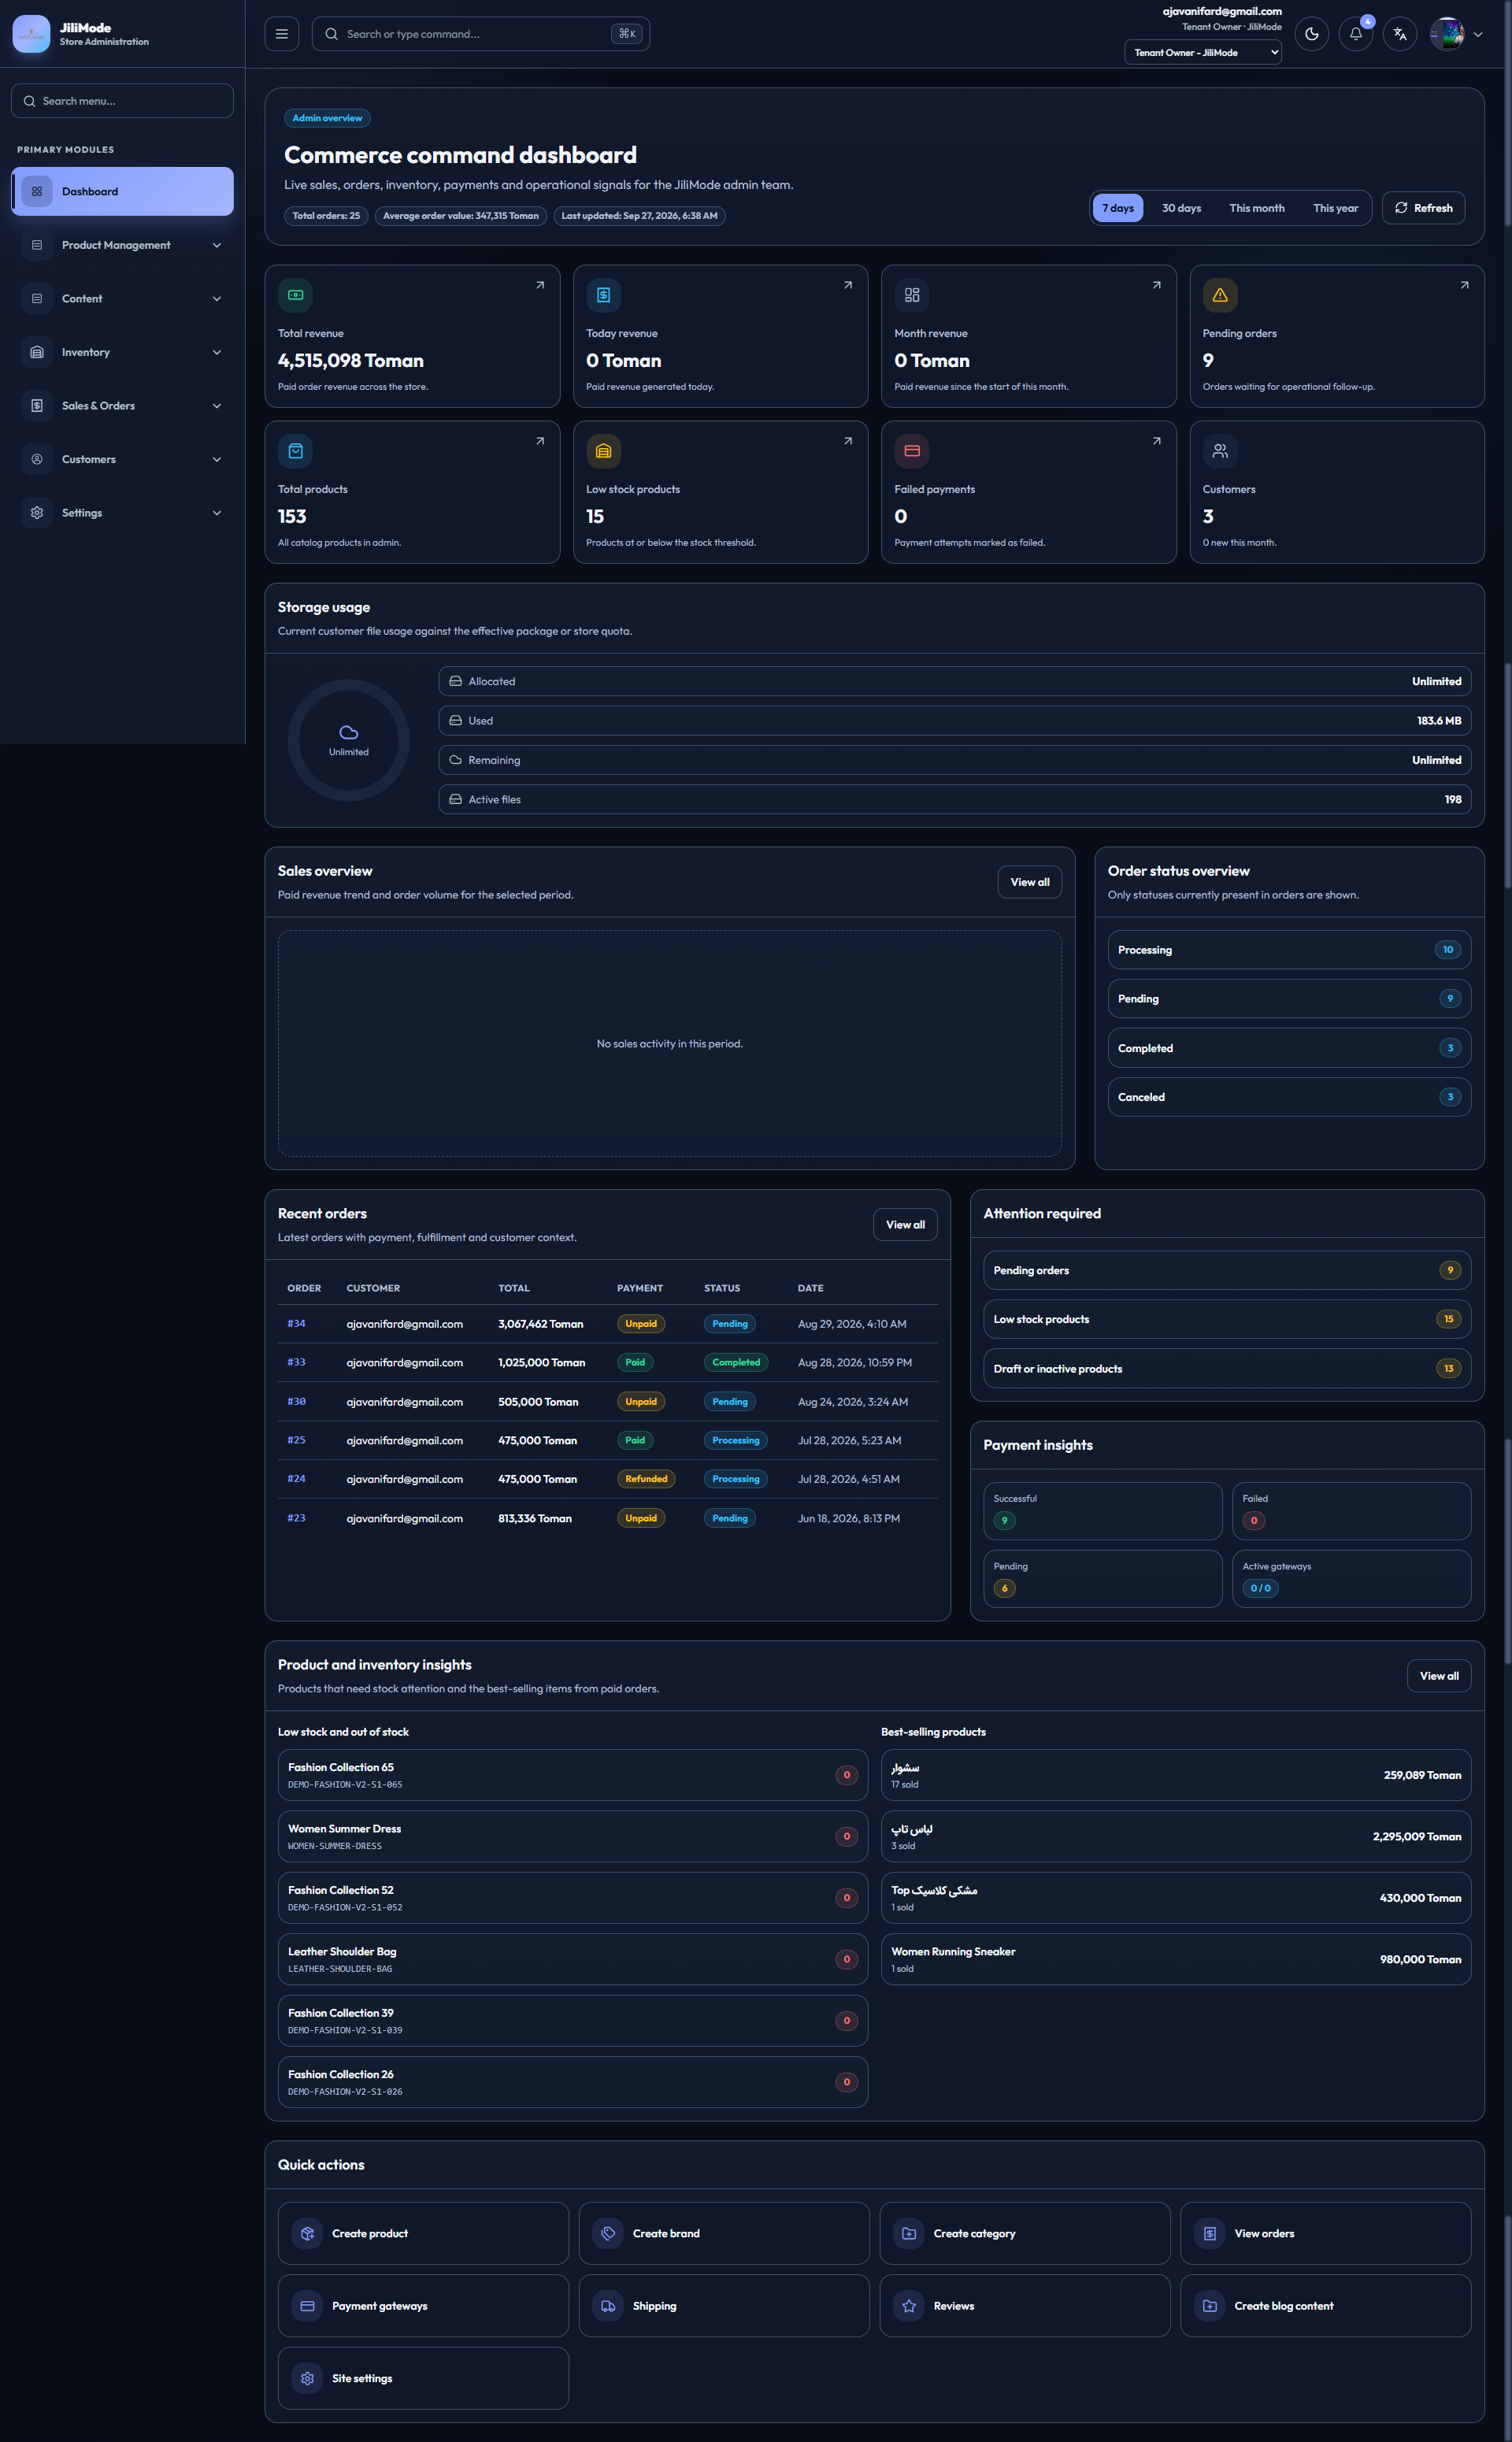Toggle dark mode moon icon
Screen dimensions: 1512x2442
click(x=1311, y=34)
